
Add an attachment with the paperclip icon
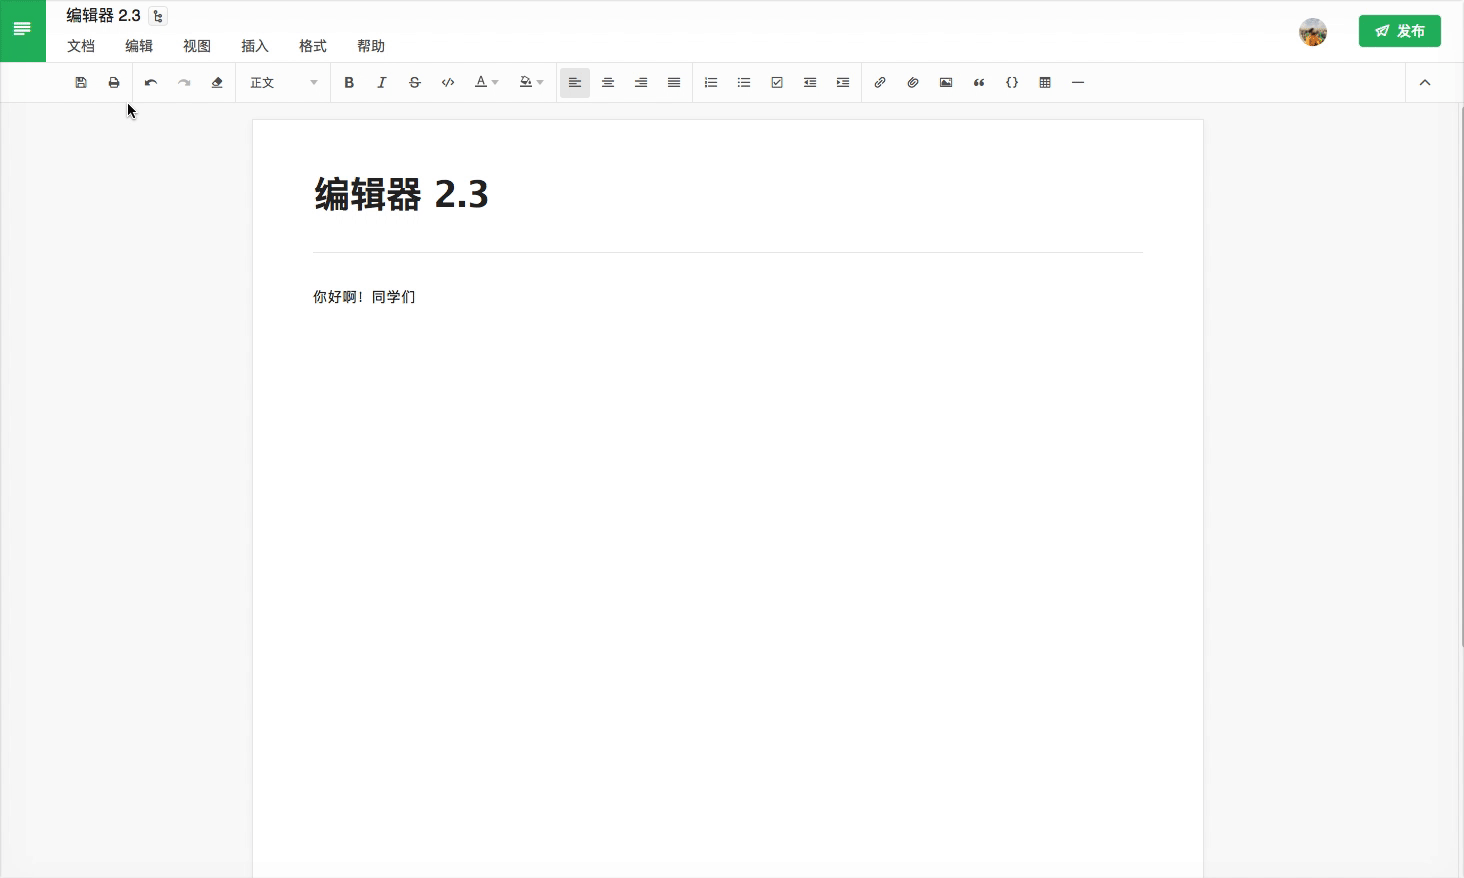point(913,83)
